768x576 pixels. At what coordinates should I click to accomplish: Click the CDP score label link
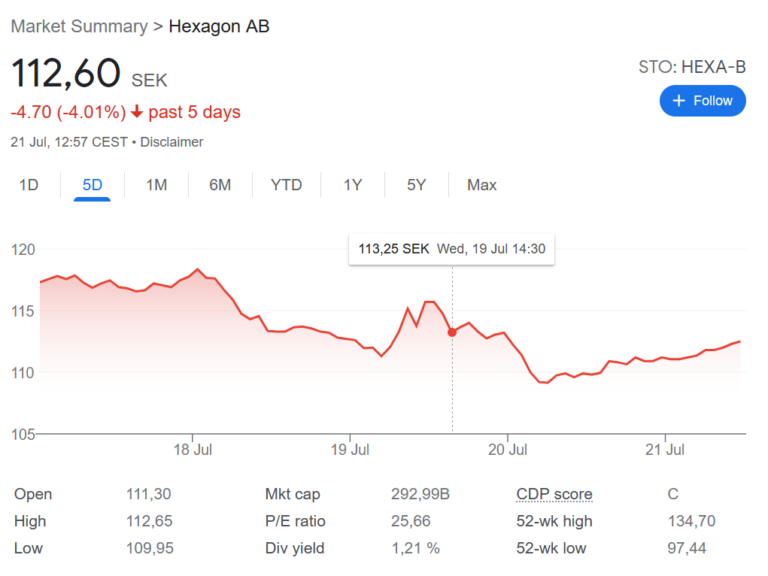click(554, 494)
